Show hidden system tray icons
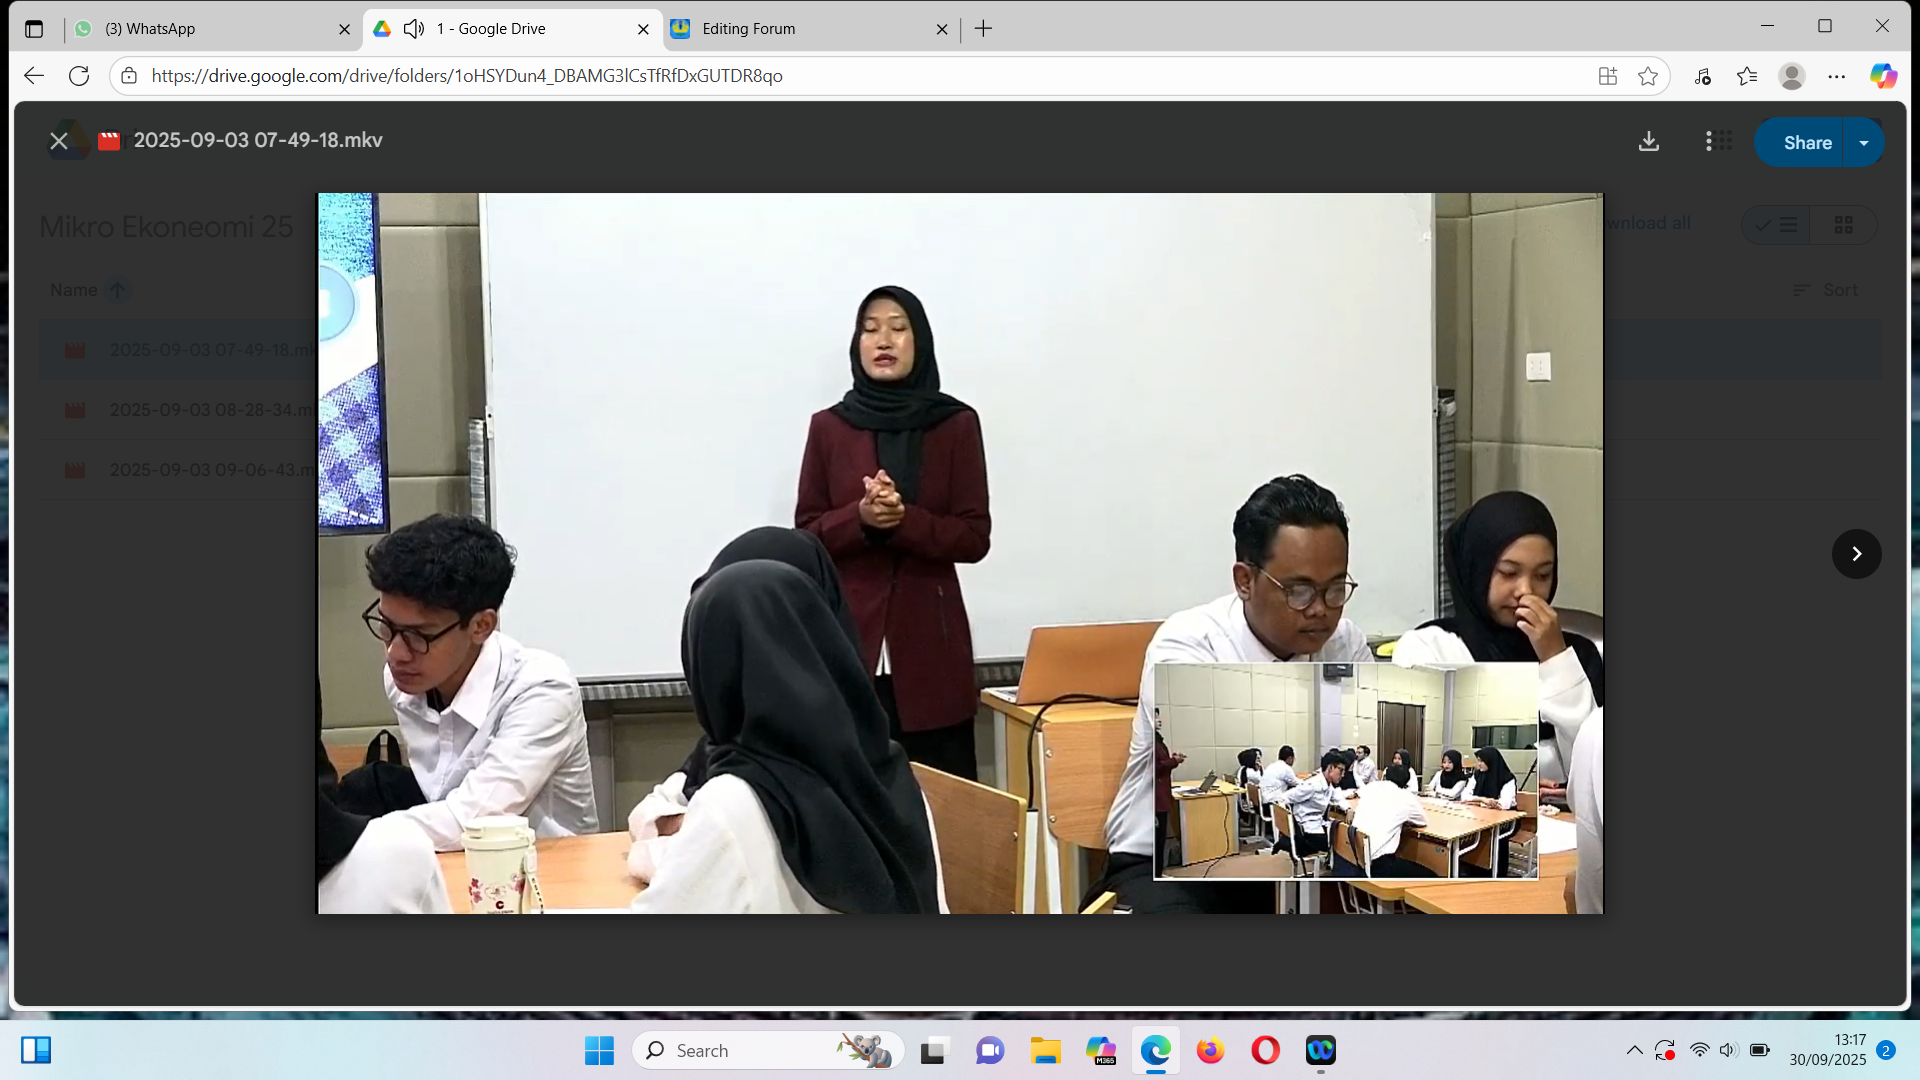Screen dimensions: 1920x1080 (x=1634, y=1050)
